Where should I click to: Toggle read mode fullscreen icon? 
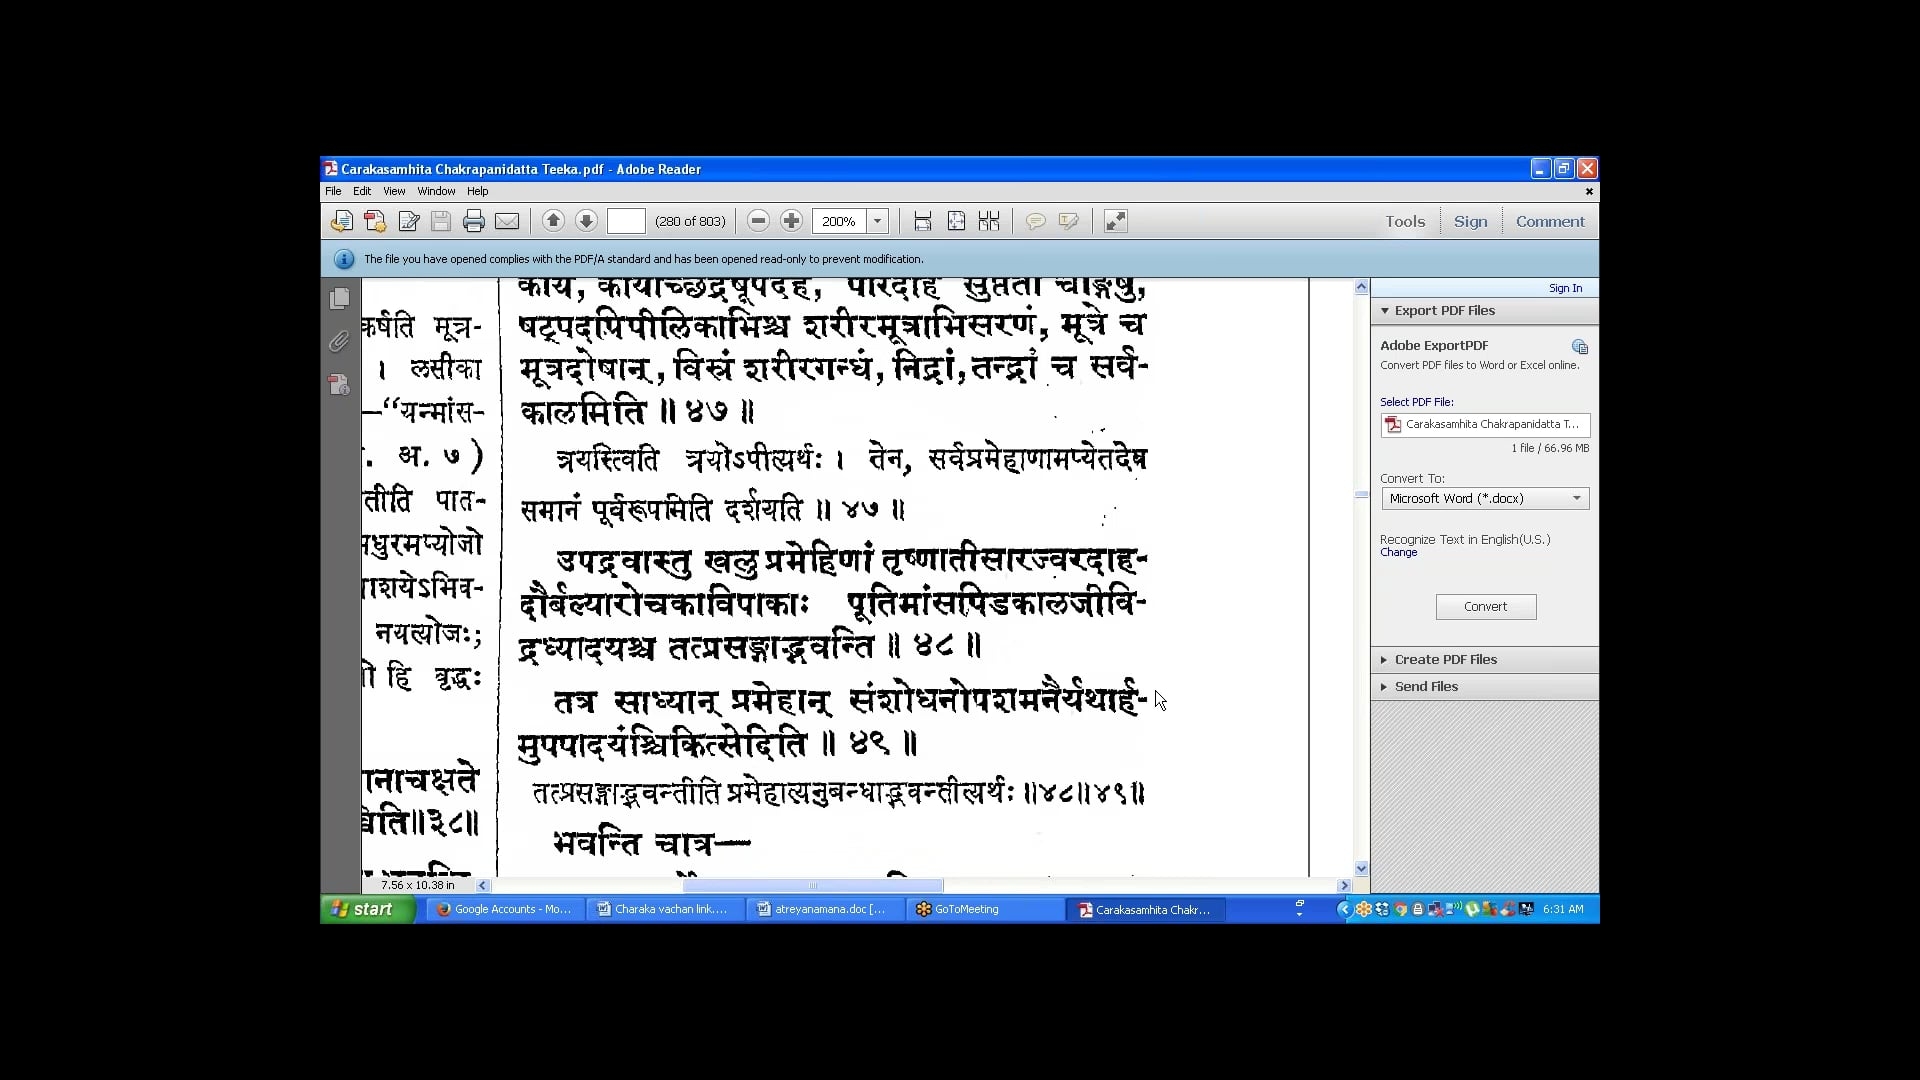[x=1115, y=221]
